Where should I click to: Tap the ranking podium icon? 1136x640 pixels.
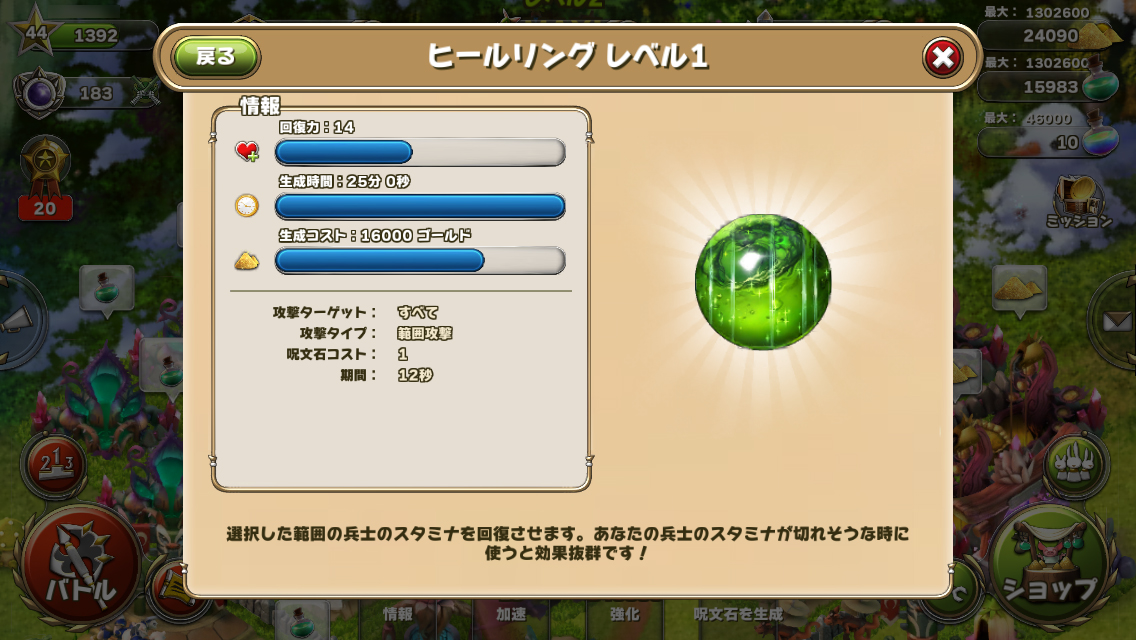pos(56,465)
